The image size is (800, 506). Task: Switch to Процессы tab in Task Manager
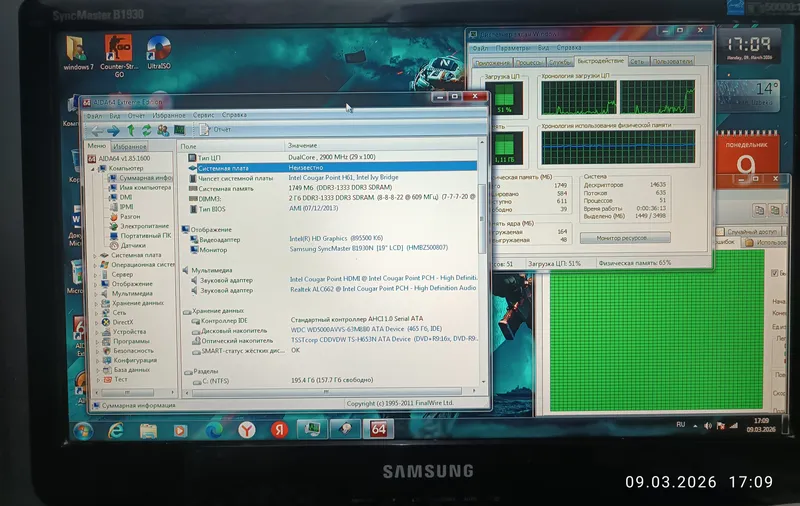tap(529, 62)
